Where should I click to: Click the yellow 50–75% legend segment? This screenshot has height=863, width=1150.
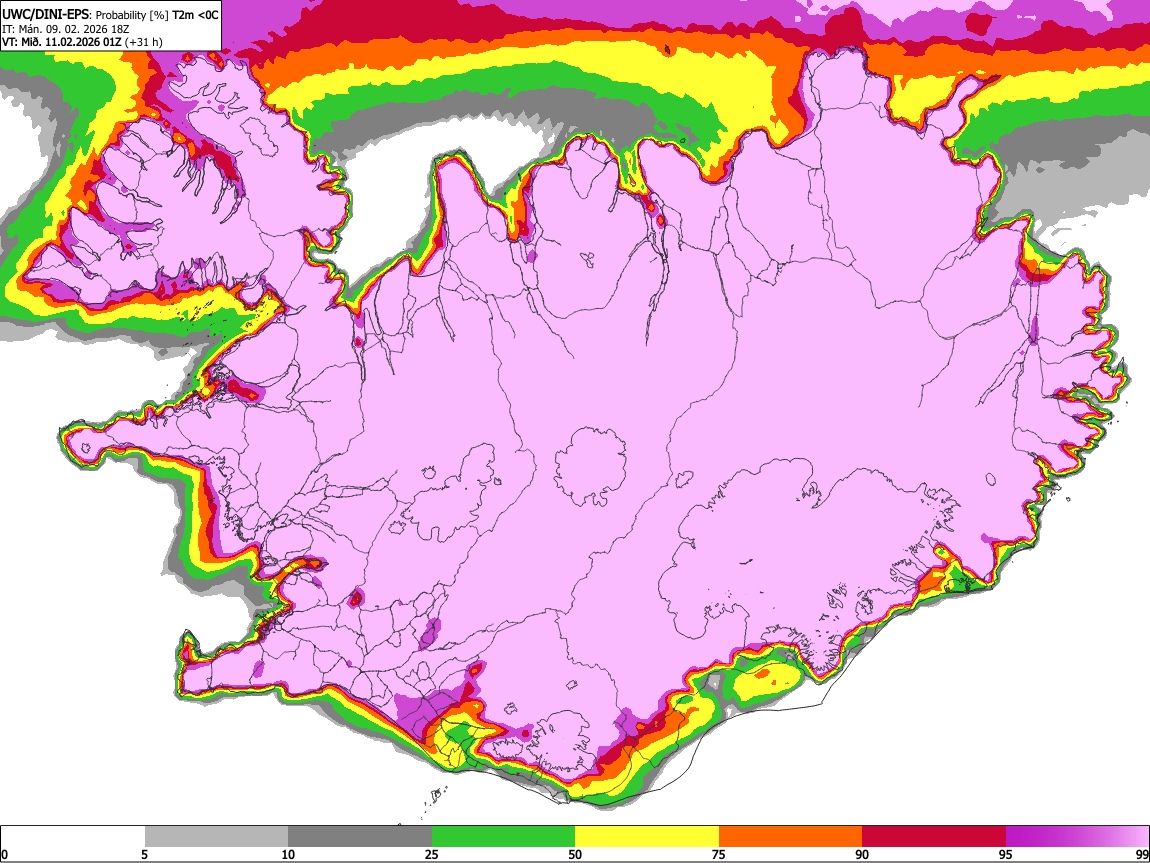[x=647, y=837]
